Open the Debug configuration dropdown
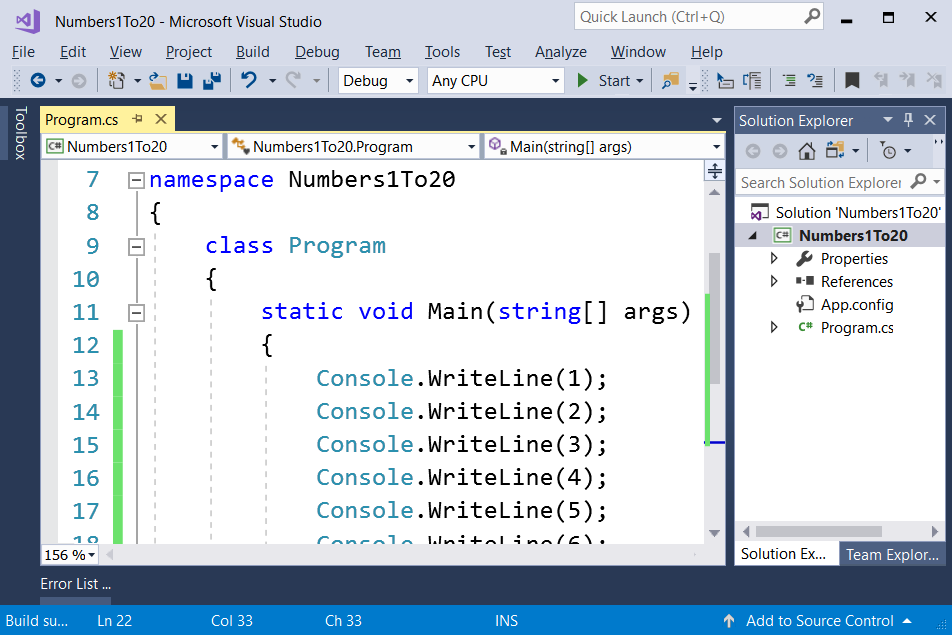Viewport: 952px width, 635px height. (378, 81)
